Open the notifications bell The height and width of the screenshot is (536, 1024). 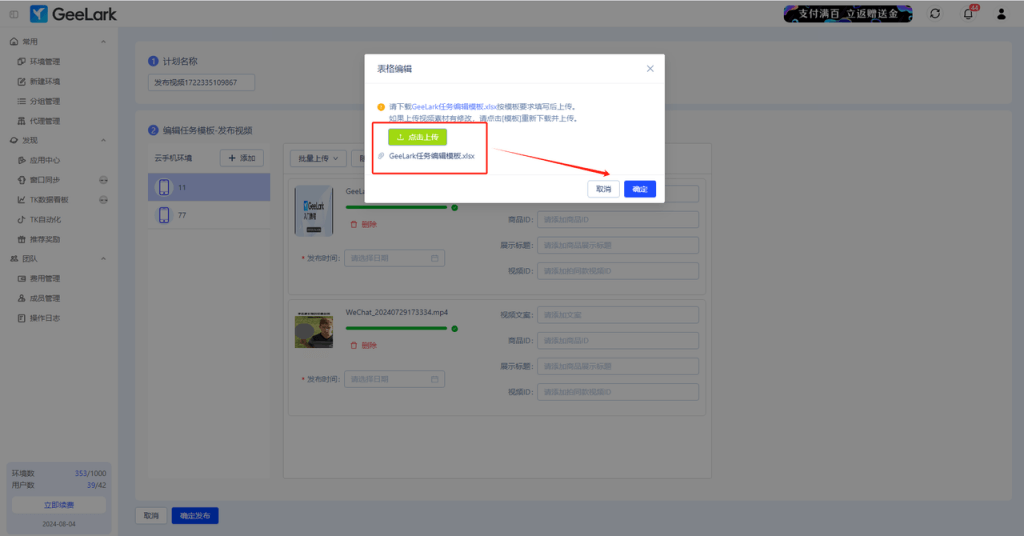[x=968, y=13]
